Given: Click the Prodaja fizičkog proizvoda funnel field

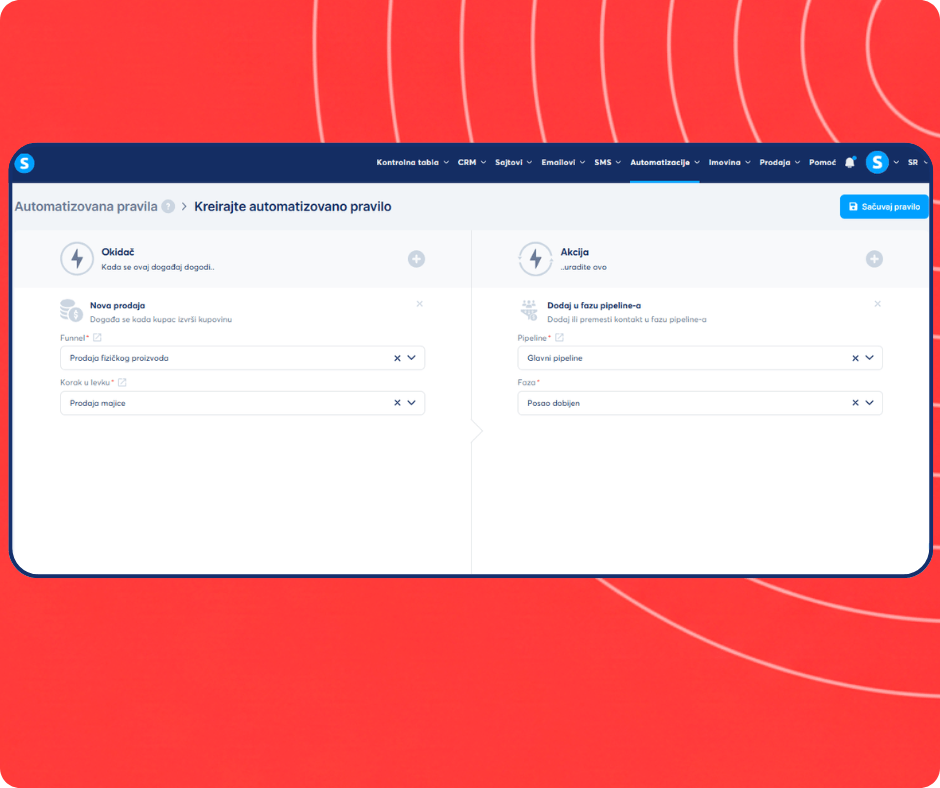Looking at the screenshot, I should tap(242, 358).
